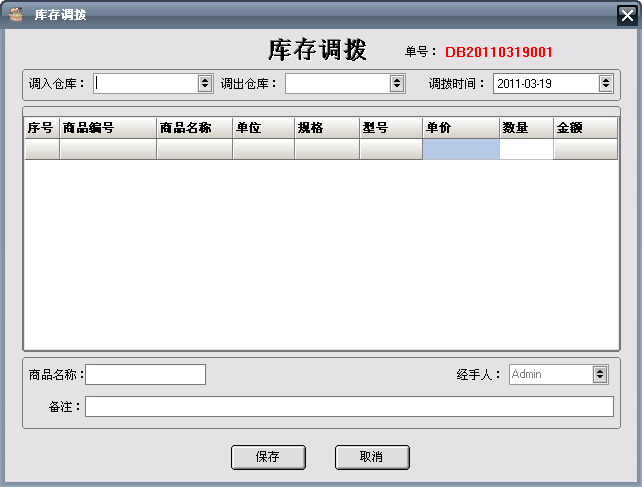Click the 商品名称 column header
Image resolution: width=642 pixels, height=487 pixels.
pos(194,128)
